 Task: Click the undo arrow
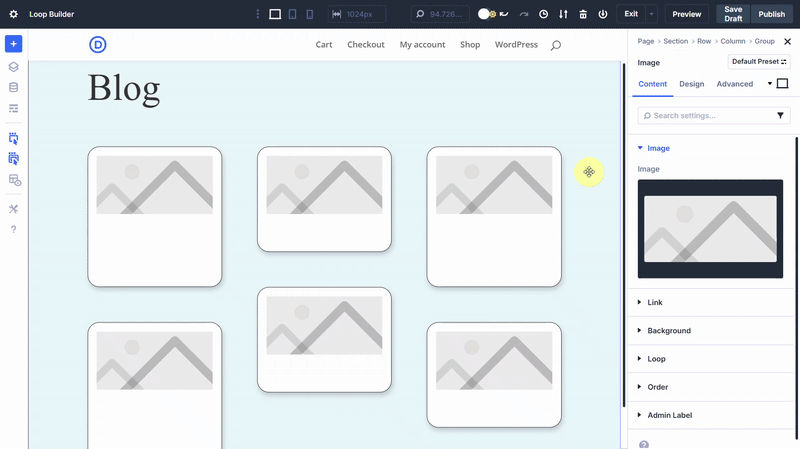tap(504, 14)
